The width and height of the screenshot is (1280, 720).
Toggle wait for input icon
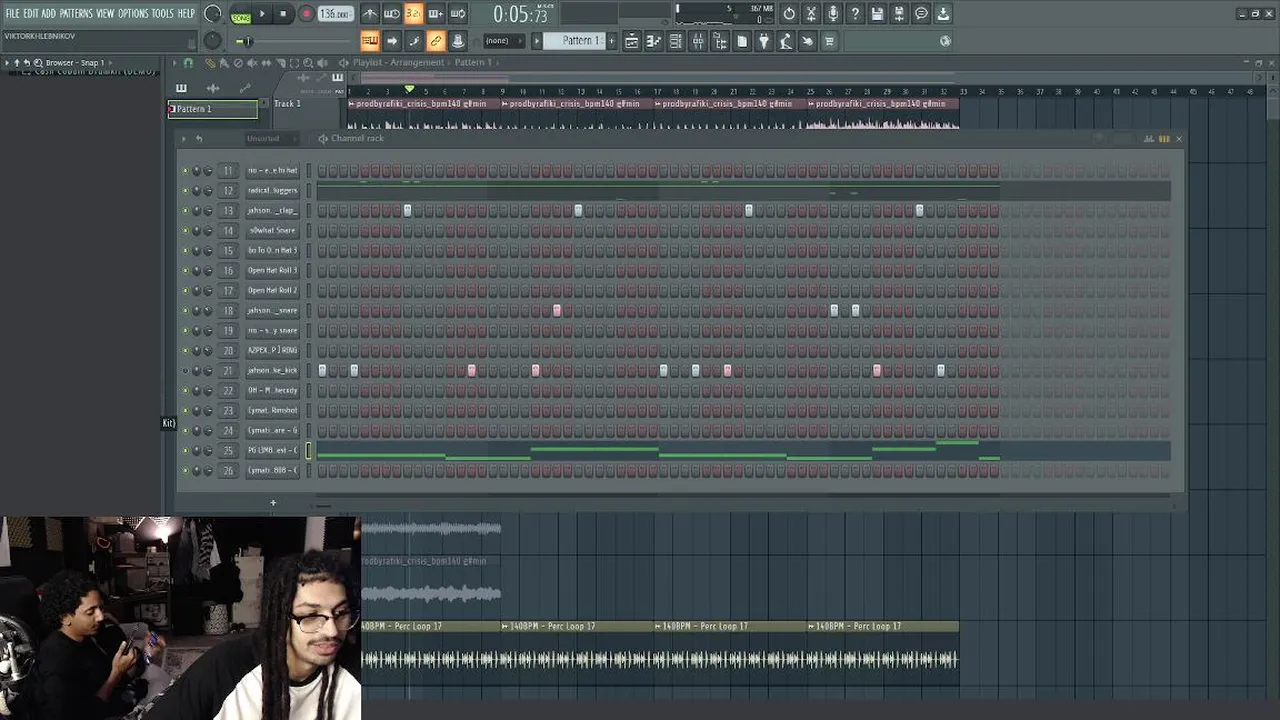tap(392, 14)
